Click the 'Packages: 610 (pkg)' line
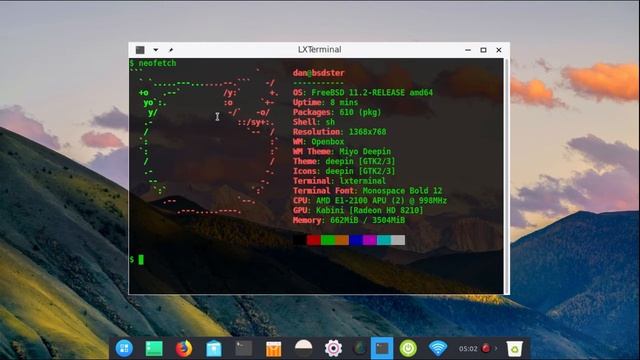 click(x=337, y=112)
